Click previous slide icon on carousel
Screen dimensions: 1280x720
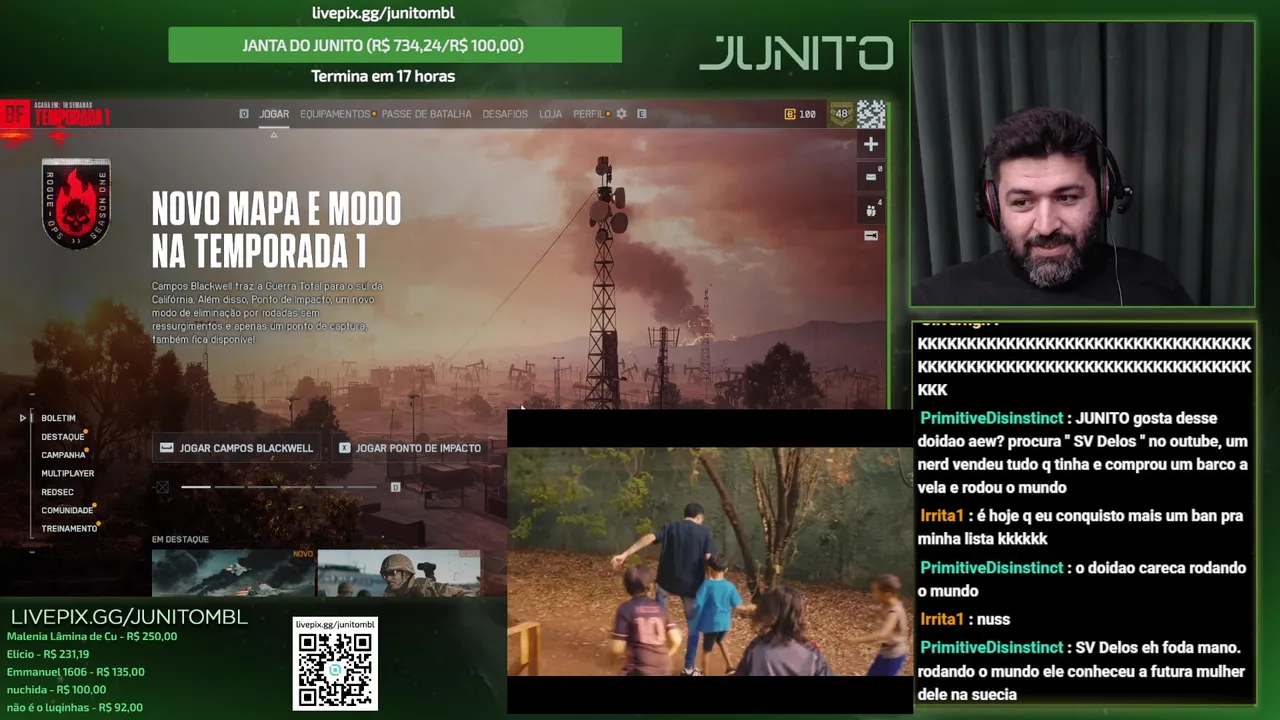tap(162, 487)
